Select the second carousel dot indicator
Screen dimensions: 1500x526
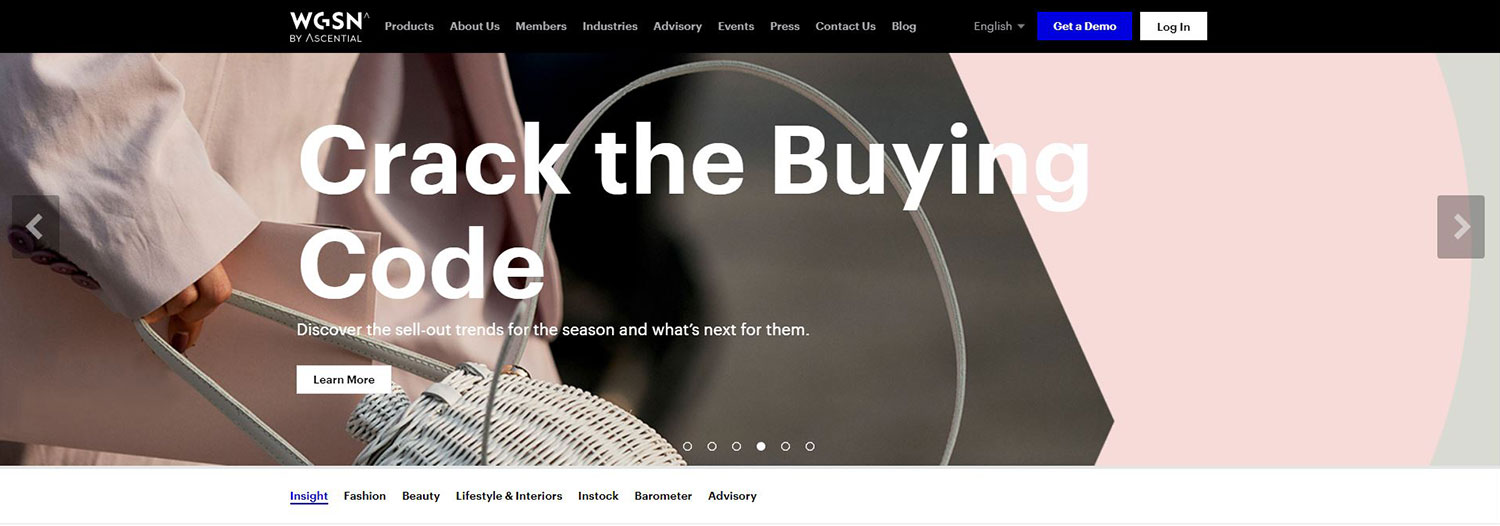tap(712, 446)
